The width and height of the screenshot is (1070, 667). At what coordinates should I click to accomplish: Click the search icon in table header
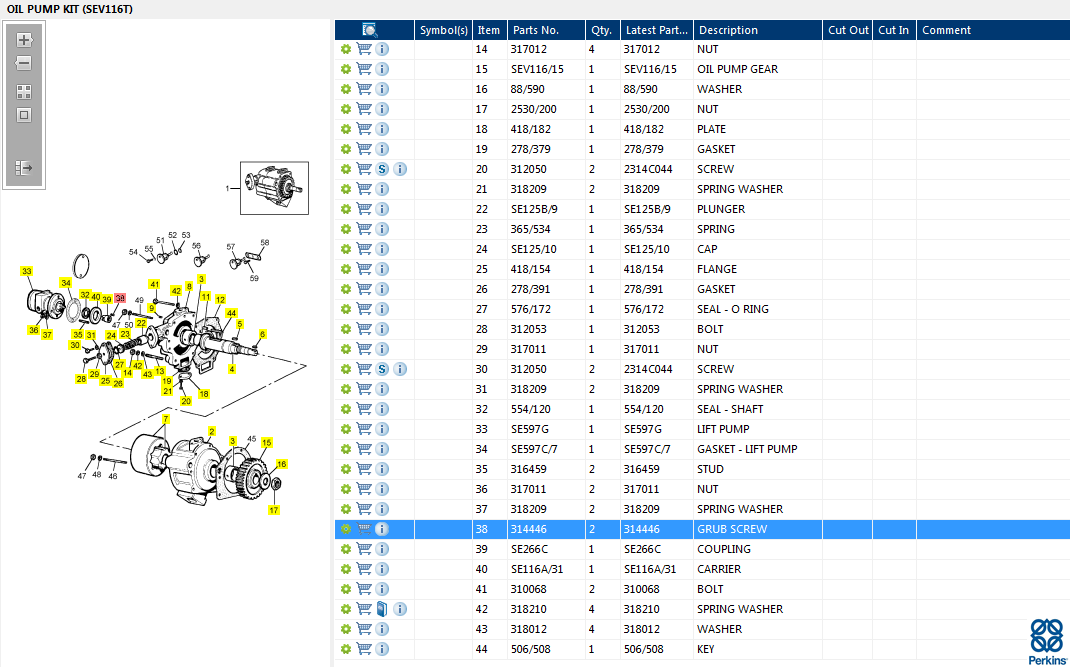[x=370, y=30]
